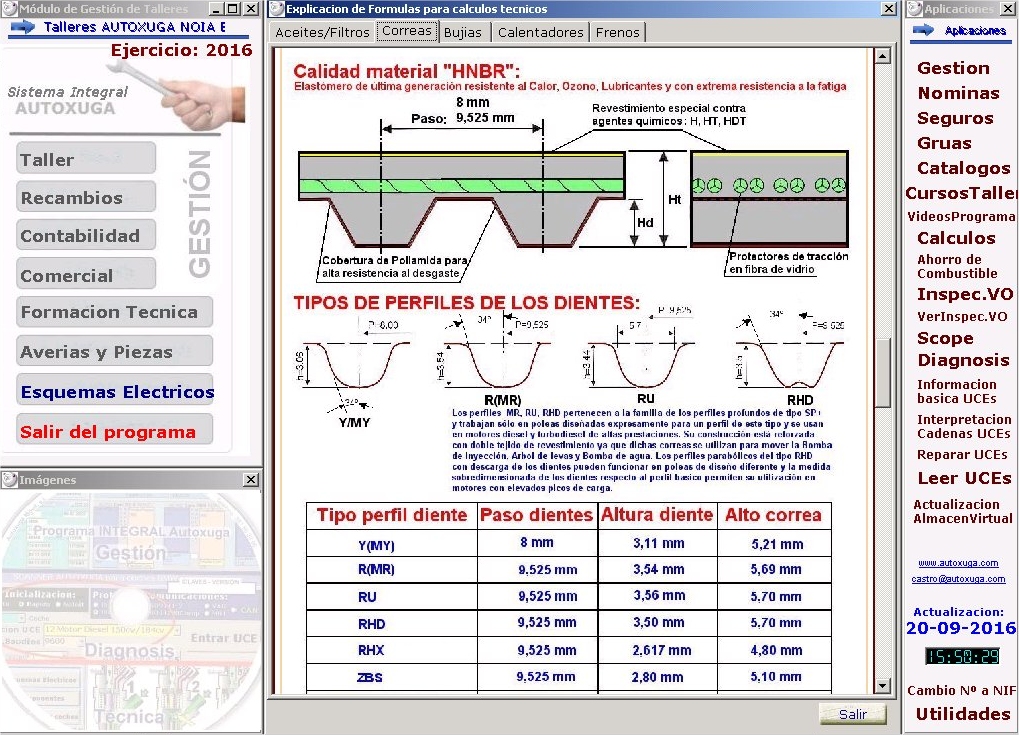Viewport: 1019px width, 735px height.
Task: Click Cambio Nº a NIF link
Action: pos(961,690)
